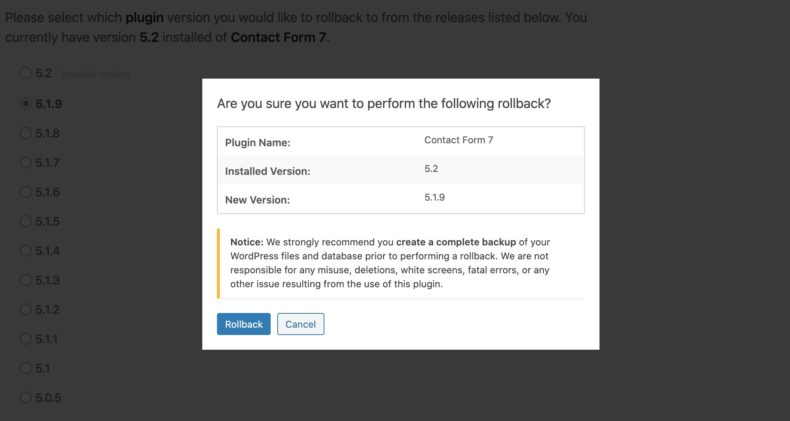Select the 5.1 release radio

coord(25,368)
